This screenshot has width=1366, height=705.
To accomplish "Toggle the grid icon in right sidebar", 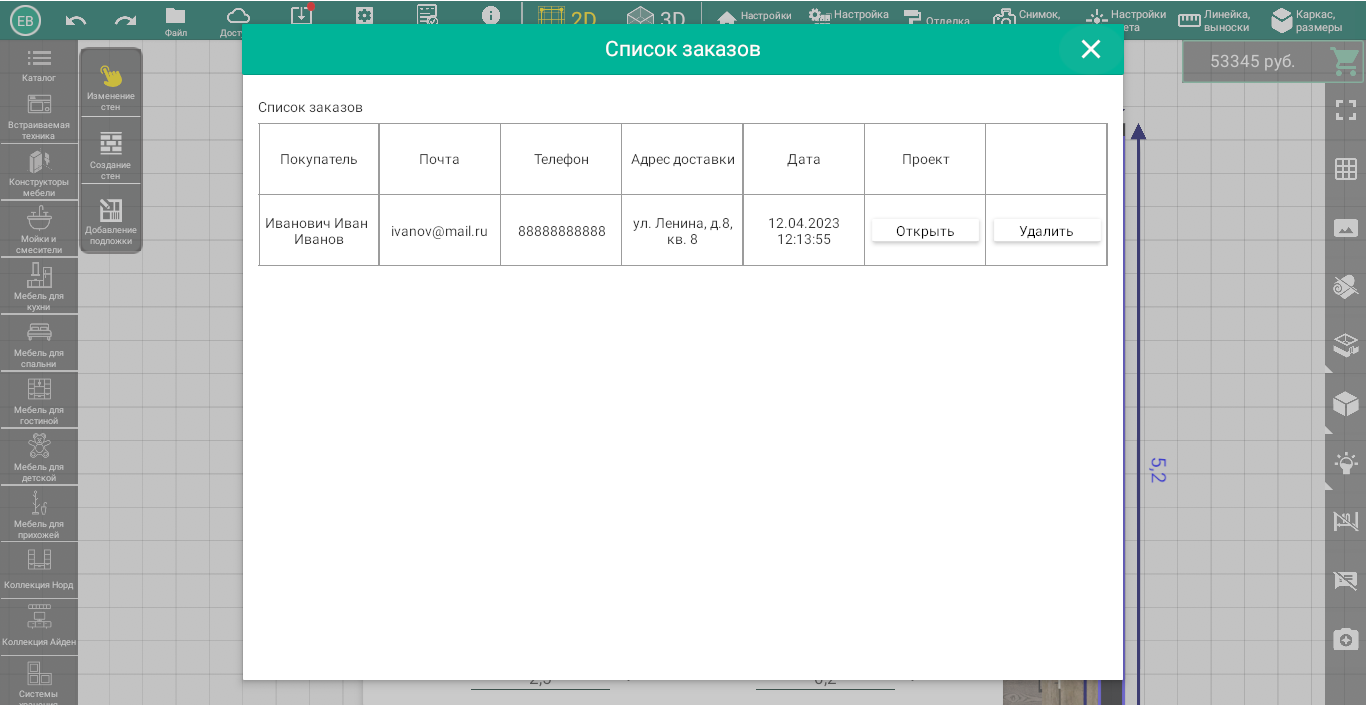I will point(1346,169).
